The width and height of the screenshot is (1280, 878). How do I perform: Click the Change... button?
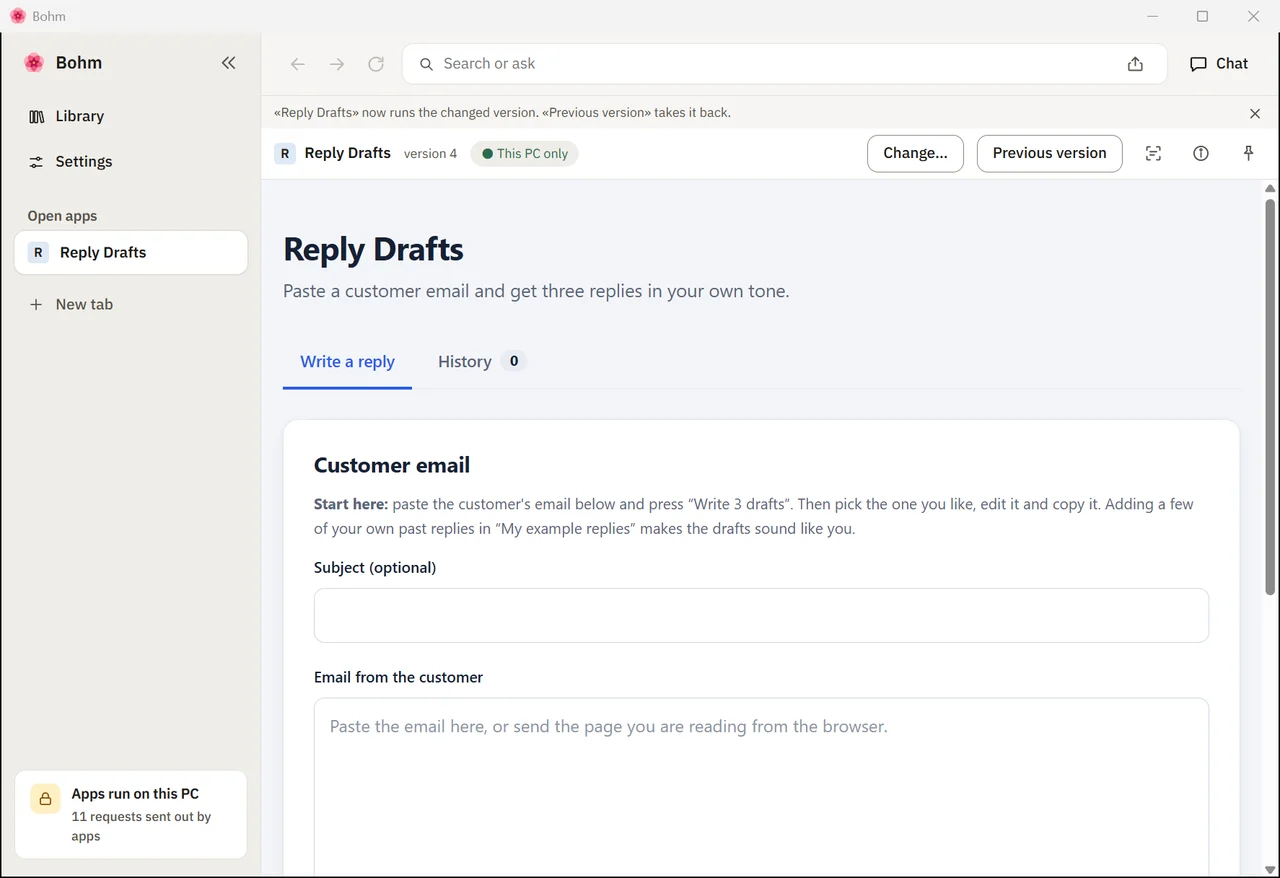pos(915,153)
